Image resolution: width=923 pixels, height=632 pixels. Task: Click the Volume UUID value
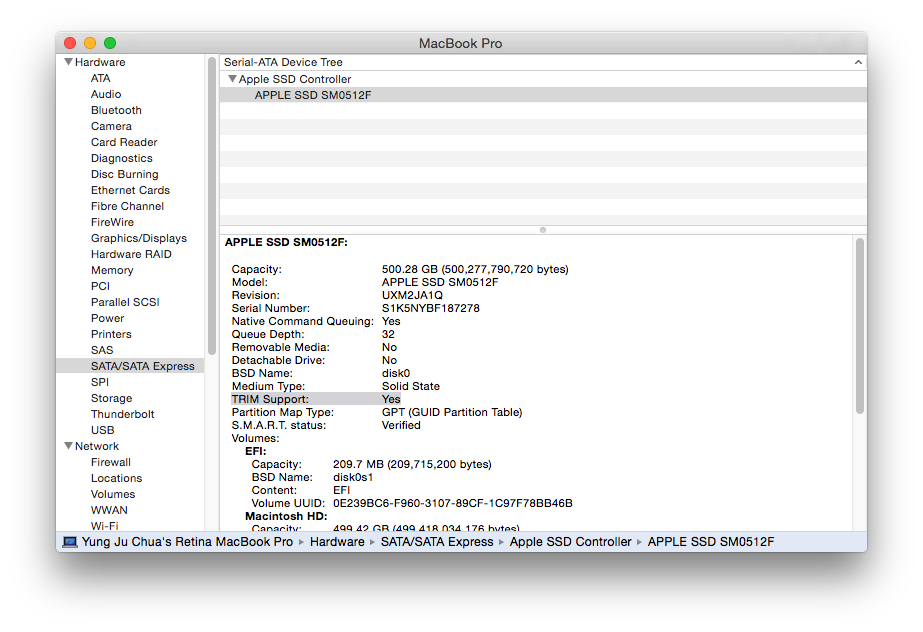click(453, 503)
